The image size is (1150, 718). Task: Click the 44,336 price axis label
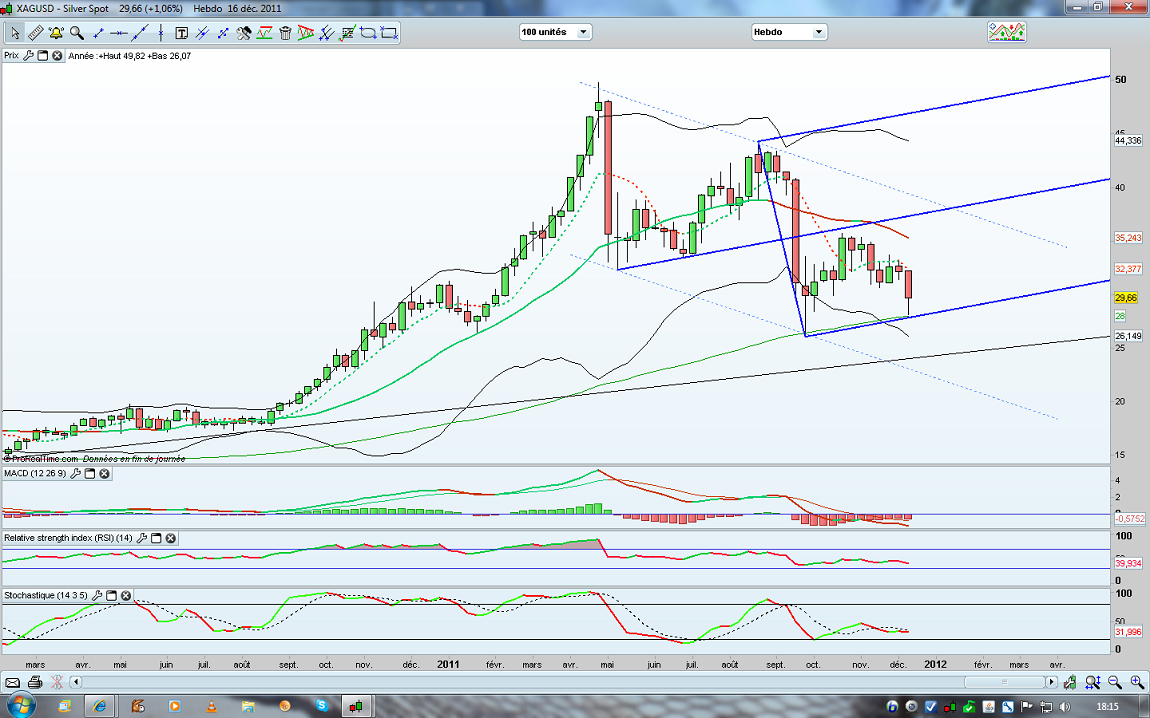tap(1128, 141)
